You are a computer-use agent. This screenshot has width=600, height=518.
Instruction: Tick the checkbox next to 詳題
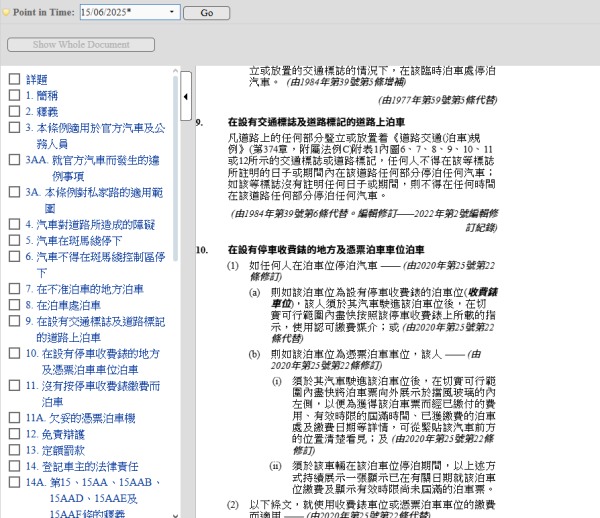(14, 79)
